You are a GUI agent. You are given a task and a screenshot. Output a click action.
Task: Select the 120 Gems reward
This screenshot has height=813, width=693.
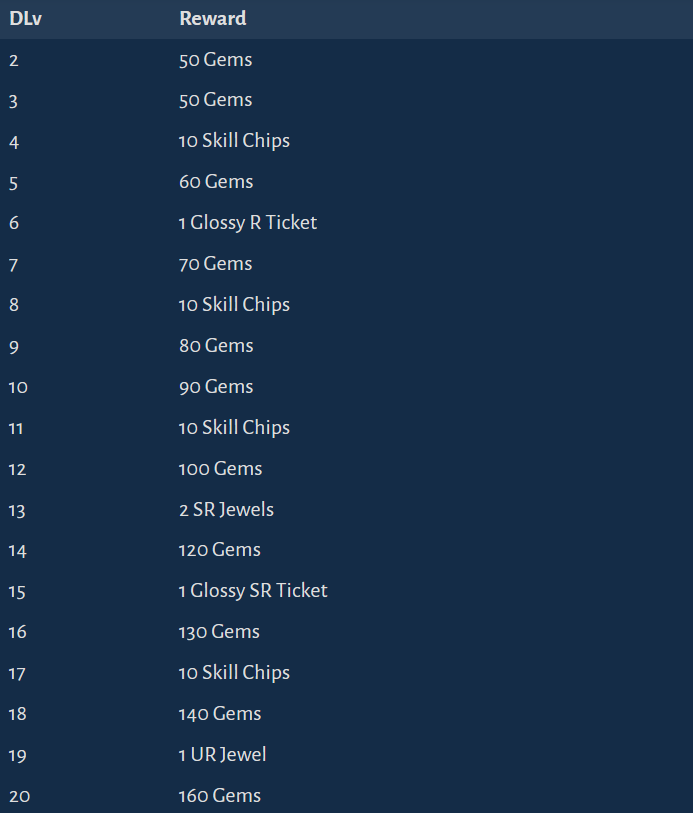[x=220, y=550]
